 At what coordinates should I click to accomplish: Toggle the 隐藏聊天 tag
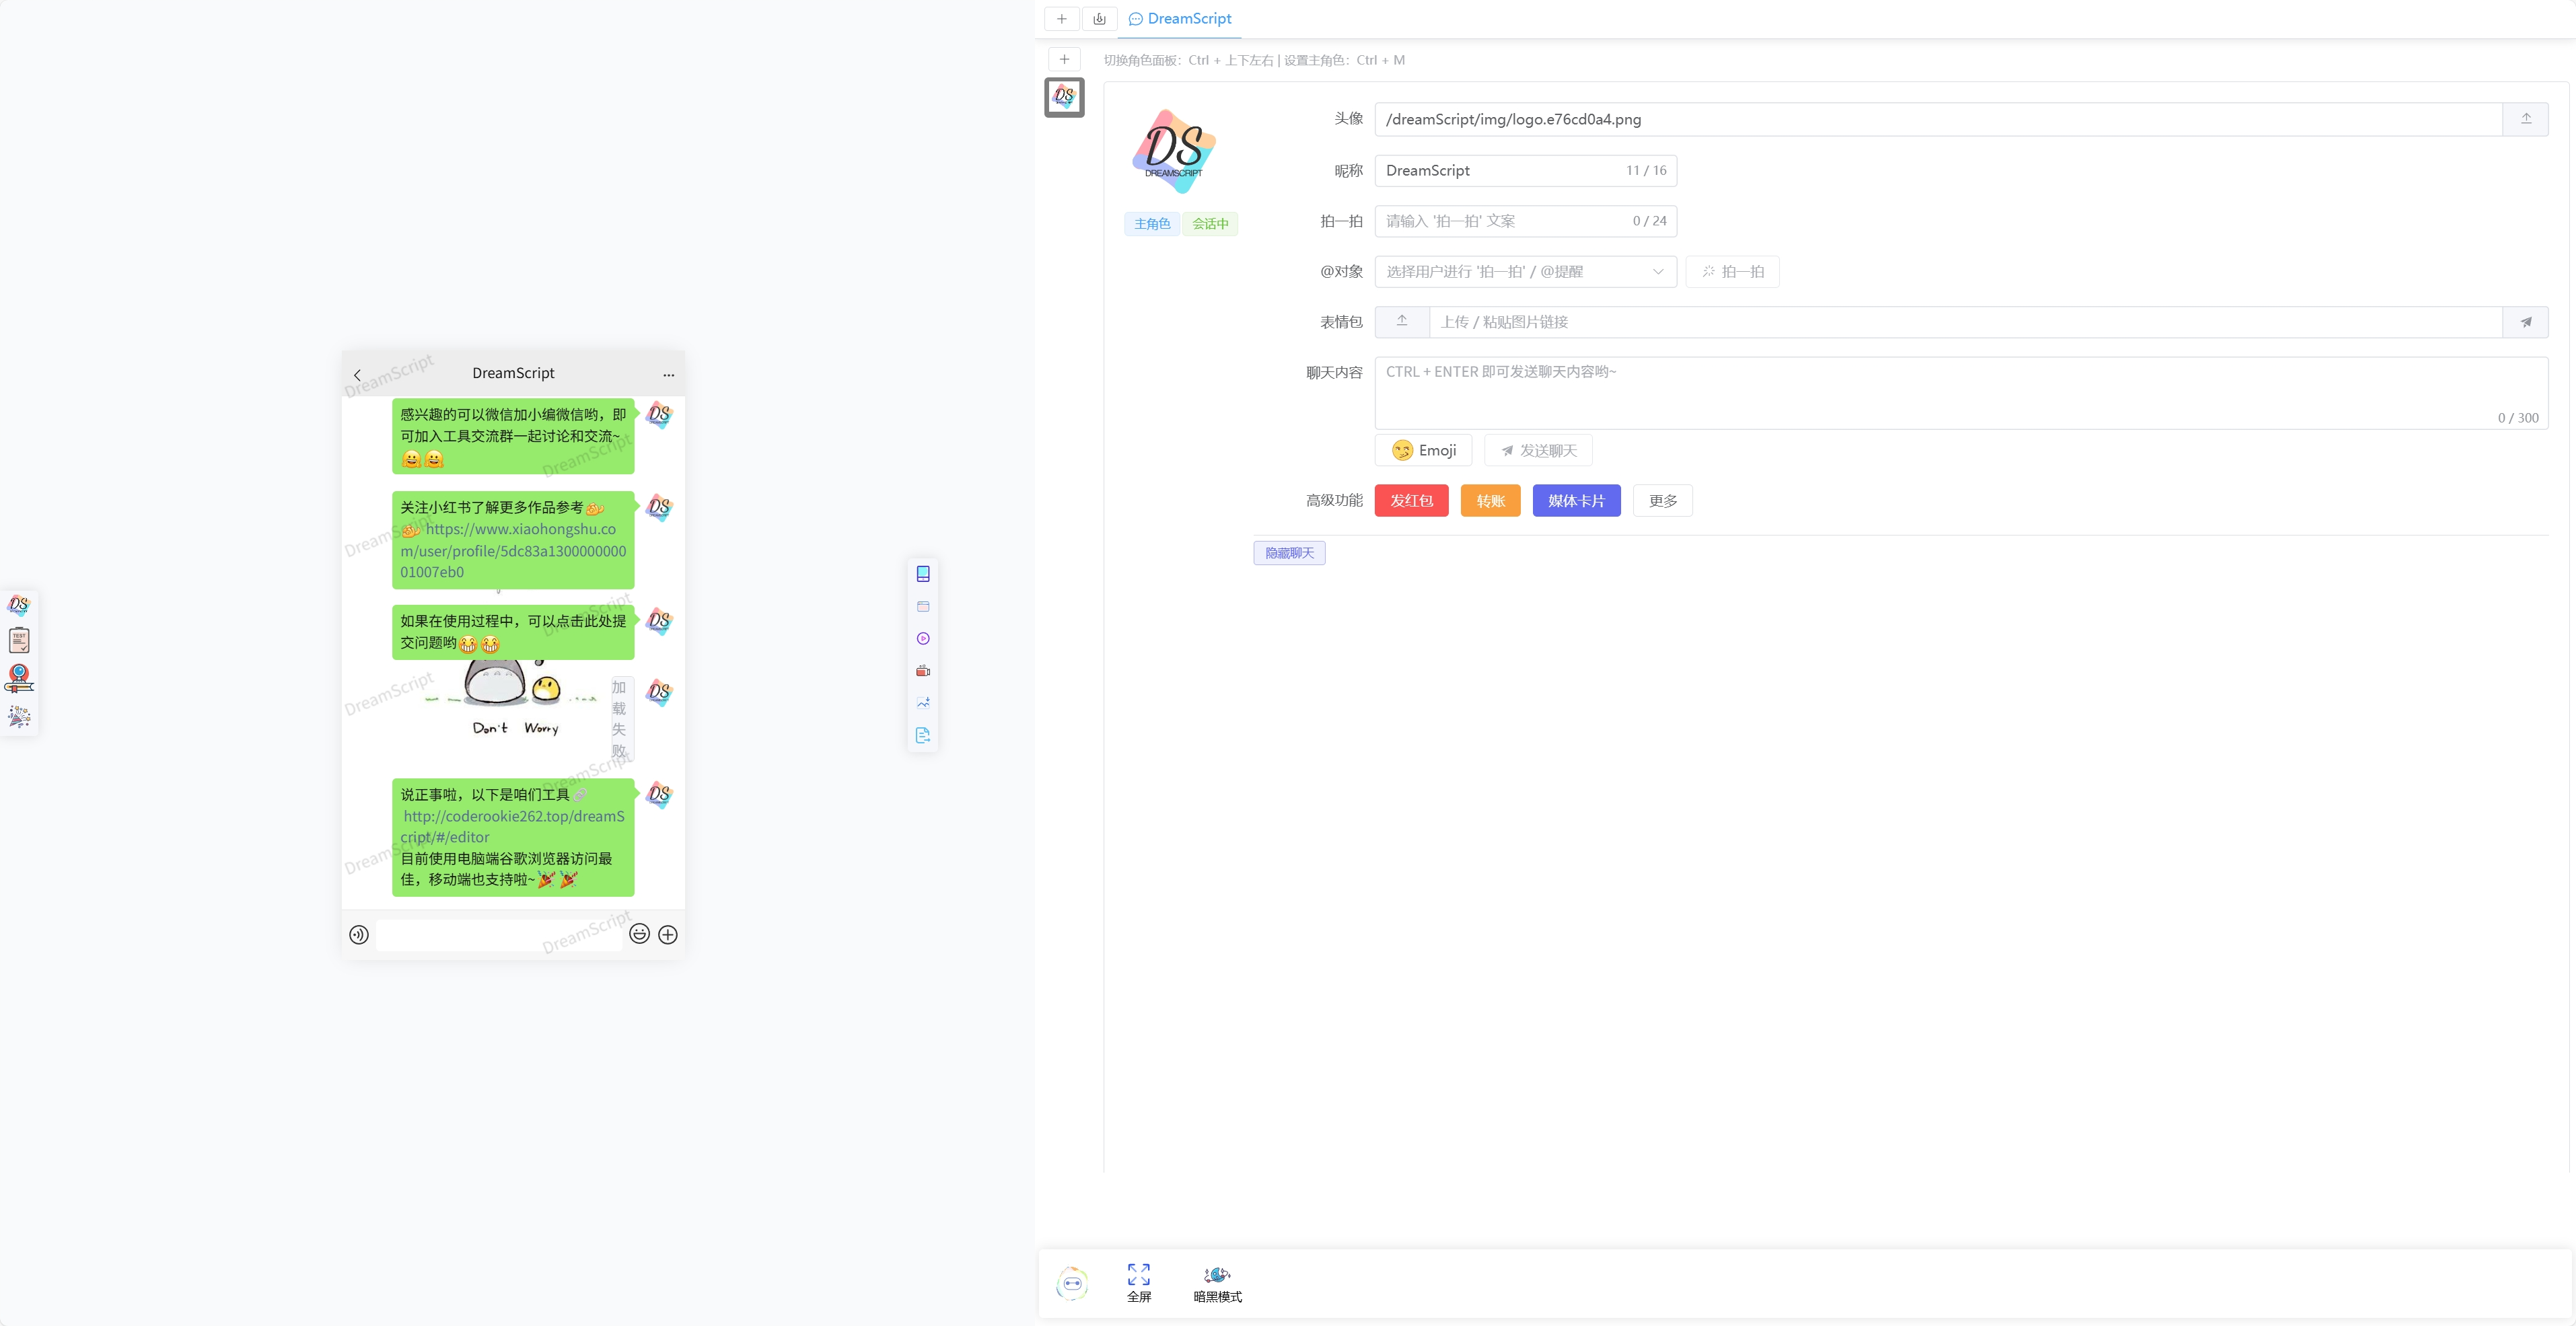point(1289,553)
